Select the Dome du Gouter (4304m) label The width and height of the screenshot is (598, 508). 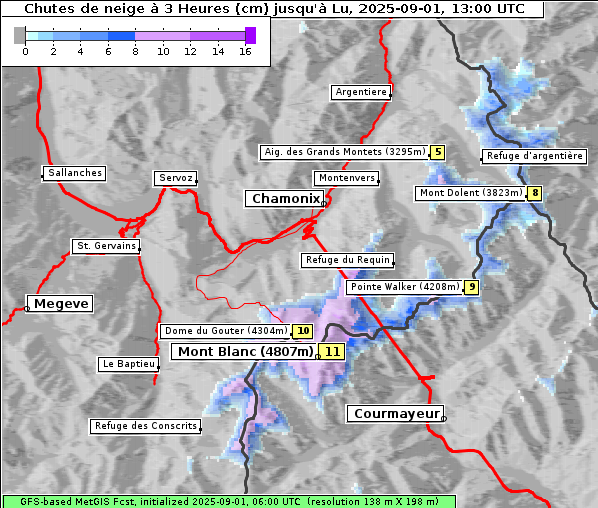(x=225, y=331)
